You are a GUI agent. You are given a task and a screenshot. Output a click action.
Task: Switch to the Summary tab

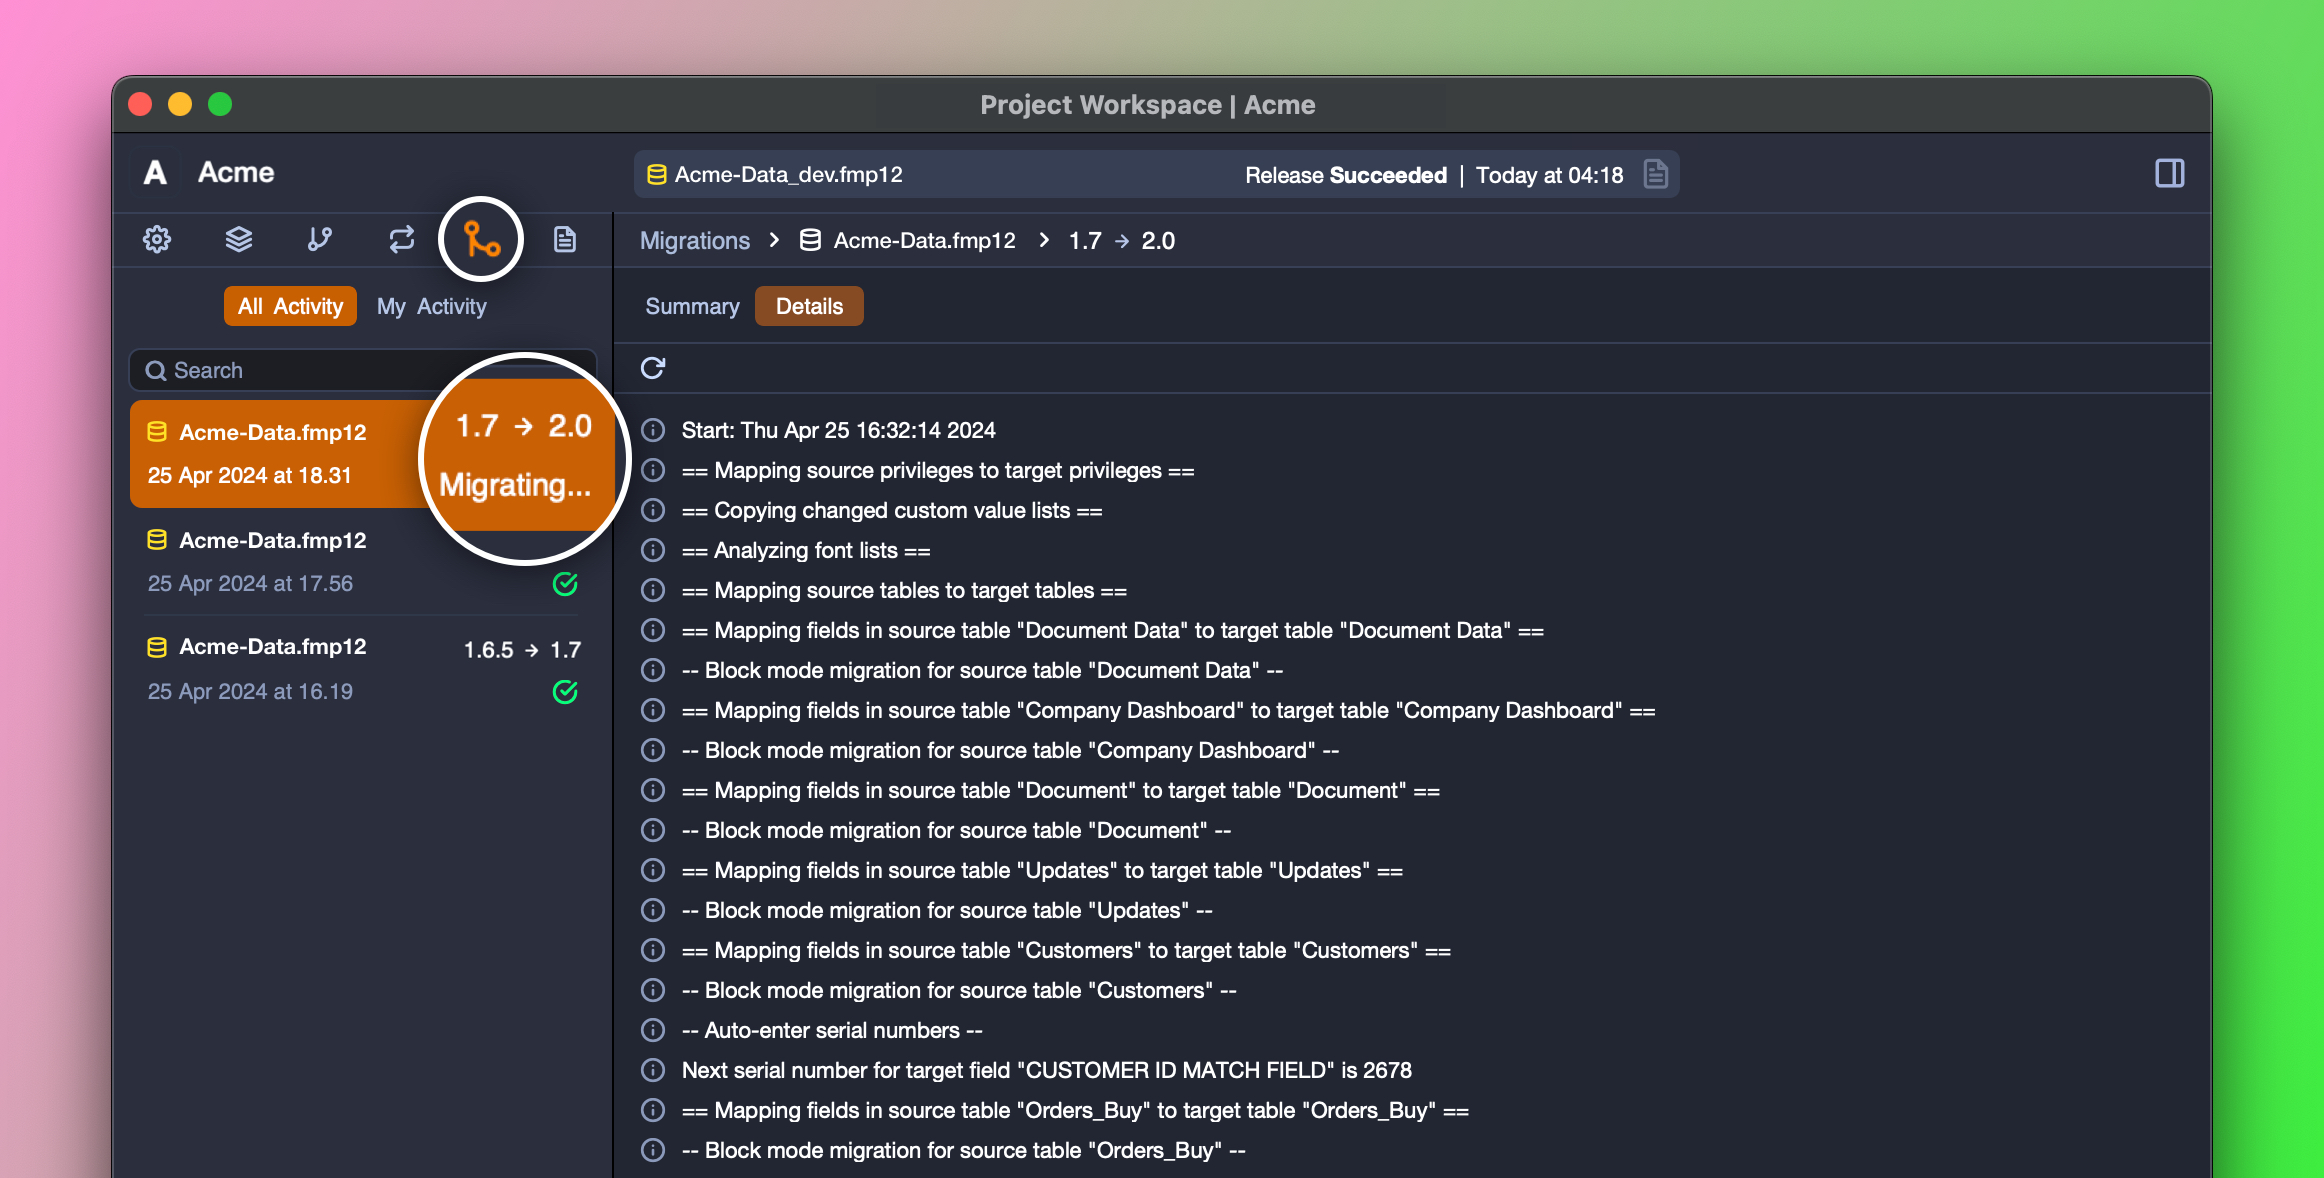692,306
